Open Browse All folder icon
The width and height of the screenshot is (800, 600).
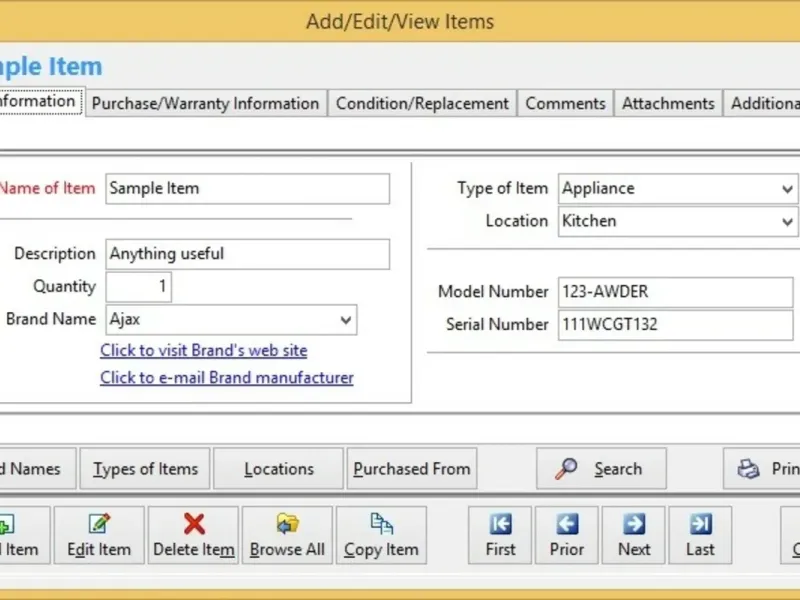tap(287, 523)
